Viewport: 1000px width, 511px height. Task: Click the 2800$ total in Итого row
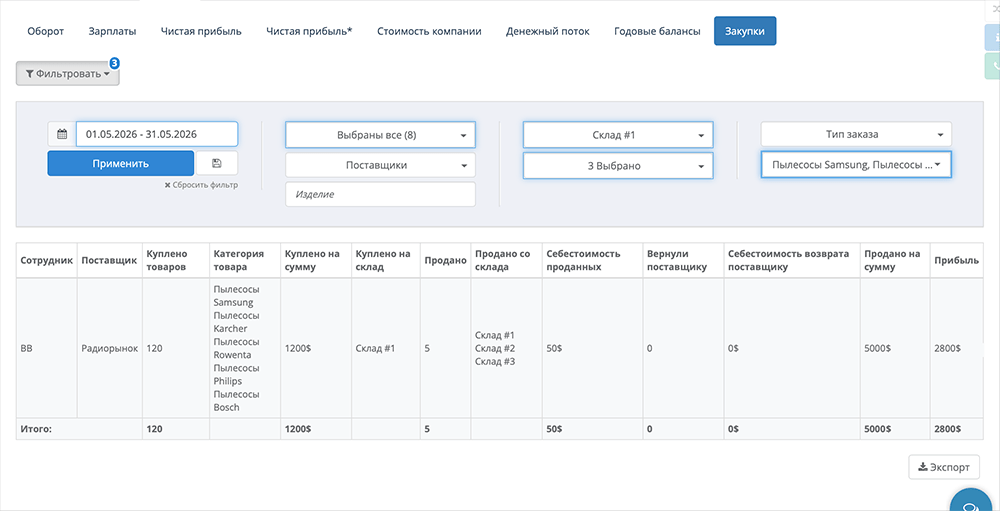point(948,429)
